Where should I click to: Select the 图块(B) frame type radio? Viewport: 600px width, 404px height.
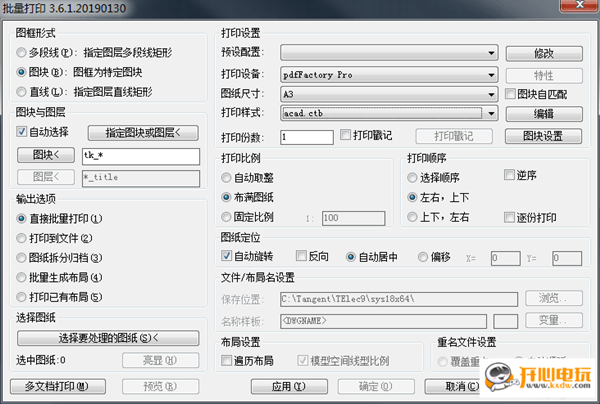21,72
